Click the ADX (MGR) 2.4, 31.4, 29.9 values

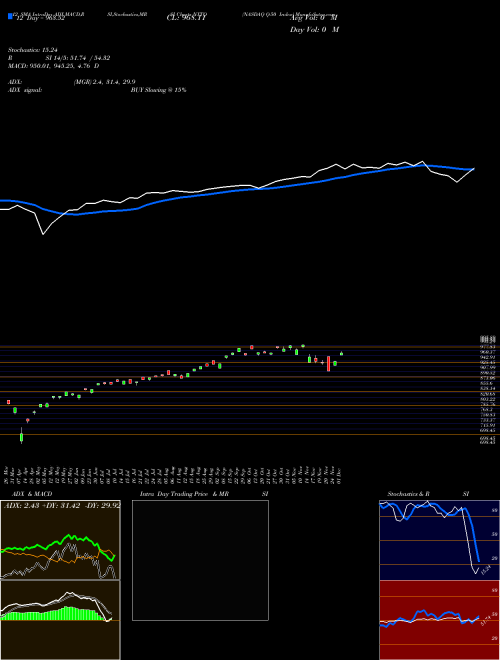tap(104, 82)
